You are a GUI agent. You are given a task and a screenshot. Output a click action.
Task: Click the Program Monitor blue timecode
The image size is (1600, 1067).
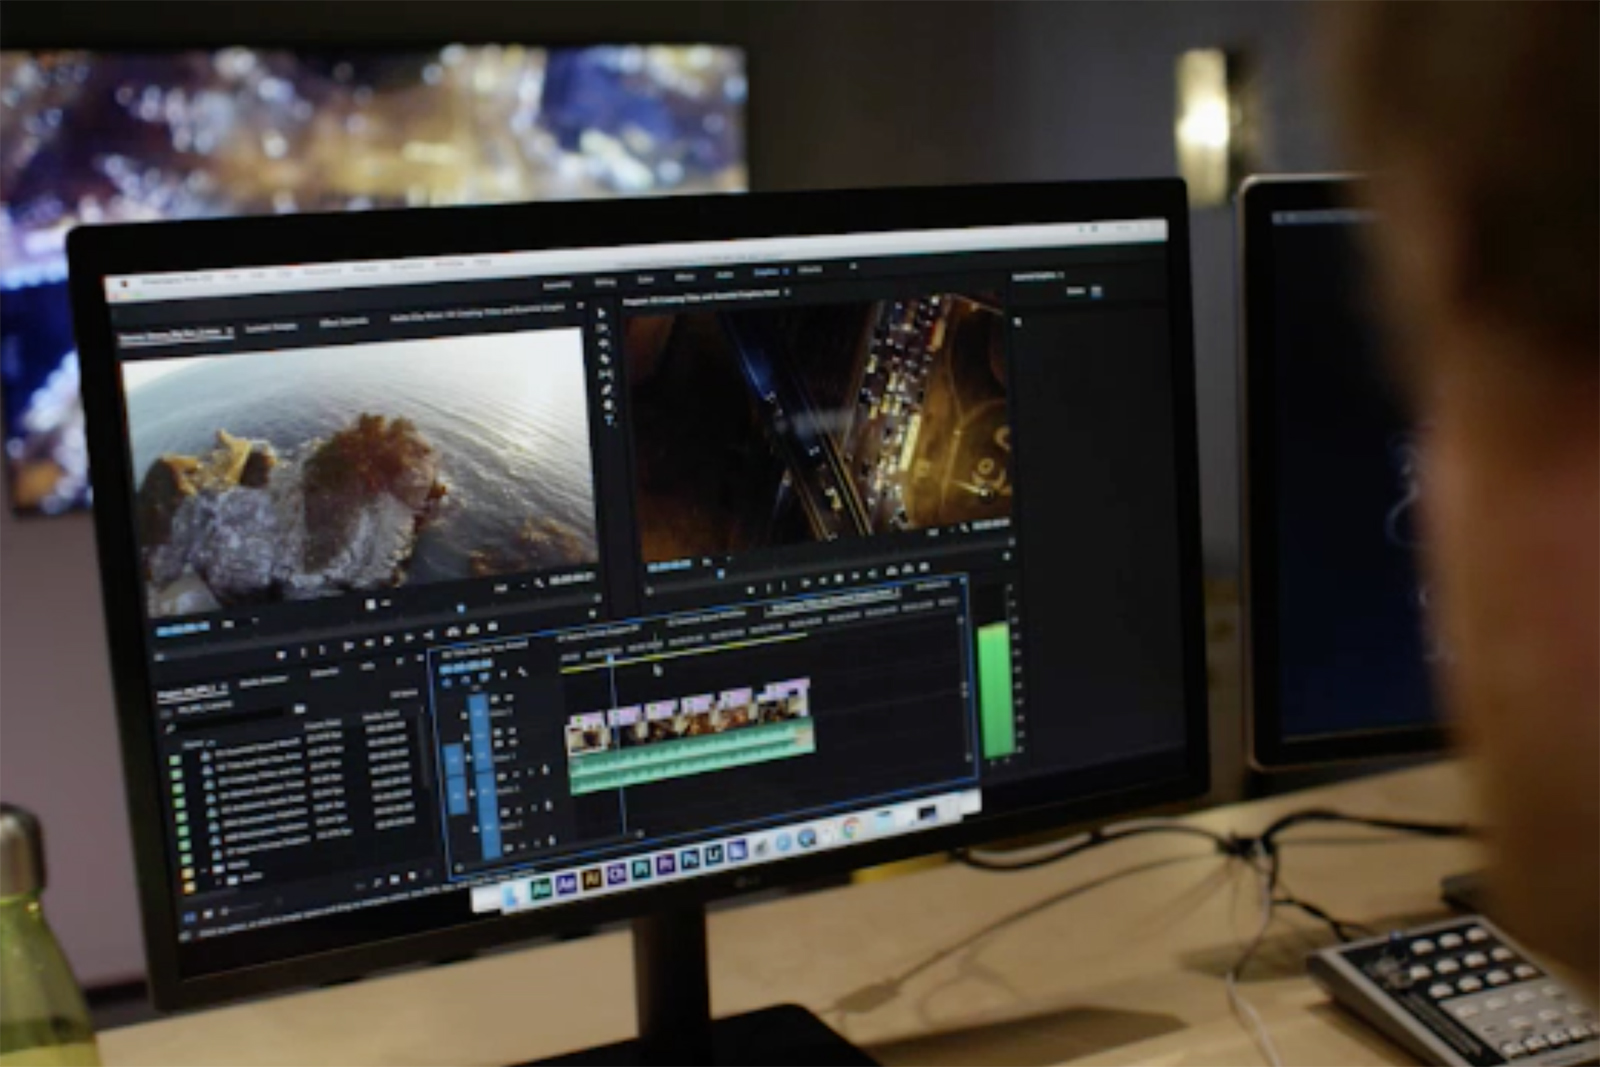tap(669, 565)
